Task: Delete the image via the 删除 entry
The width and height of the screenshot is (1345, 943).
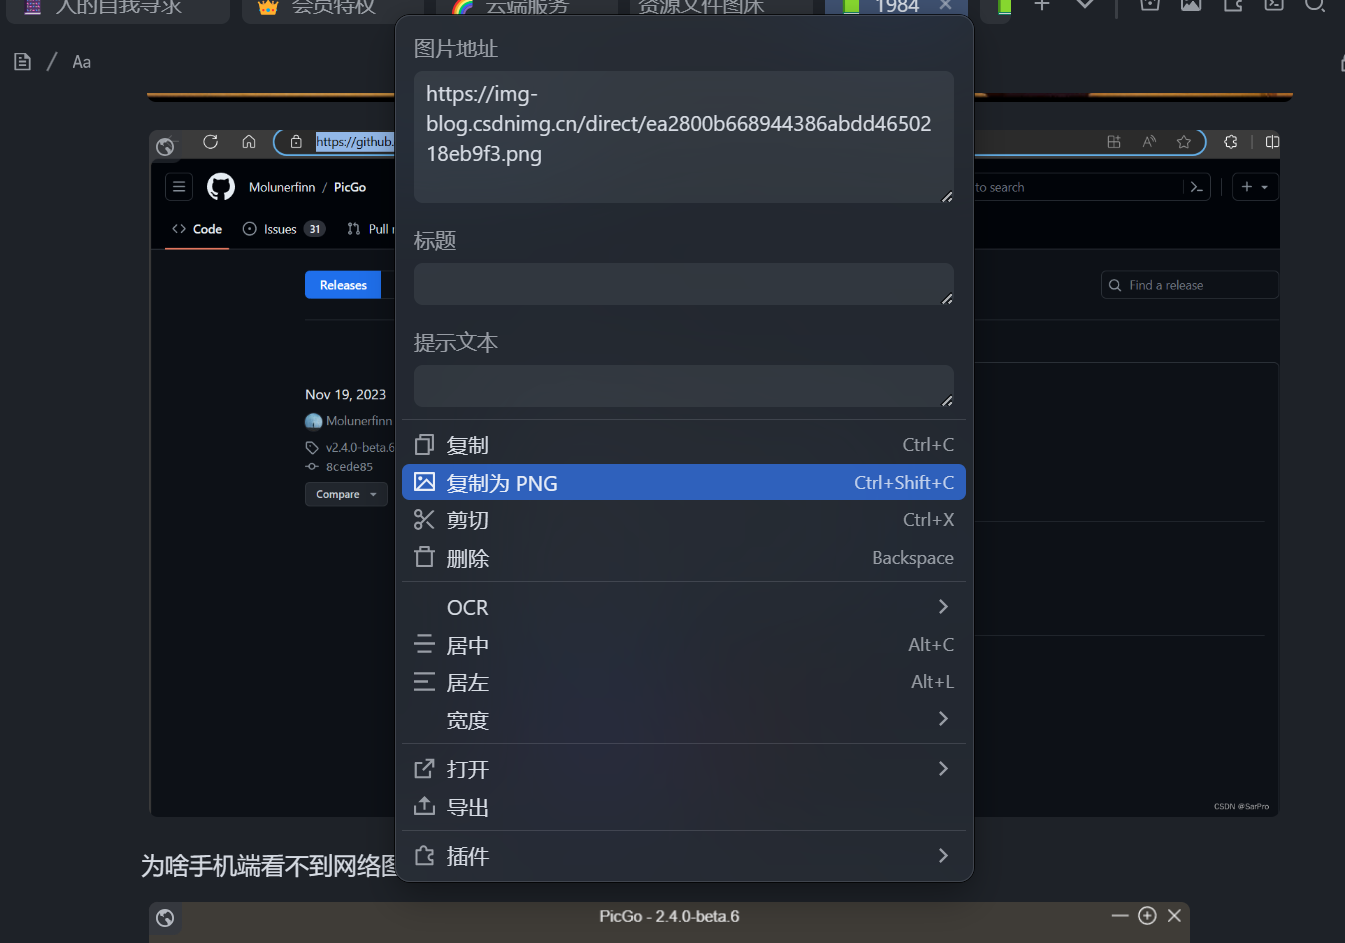Action: 683,558
